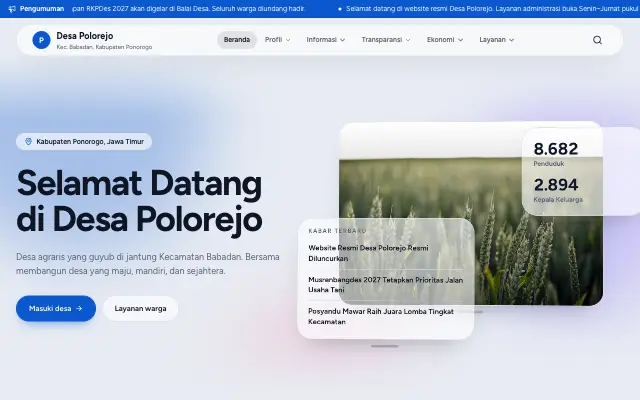Viewport: 640px width, 400px height.
Task: Open news Website Resmi Desa Polorejo Resmi Diluncurkan
Action: click(368, 253)
